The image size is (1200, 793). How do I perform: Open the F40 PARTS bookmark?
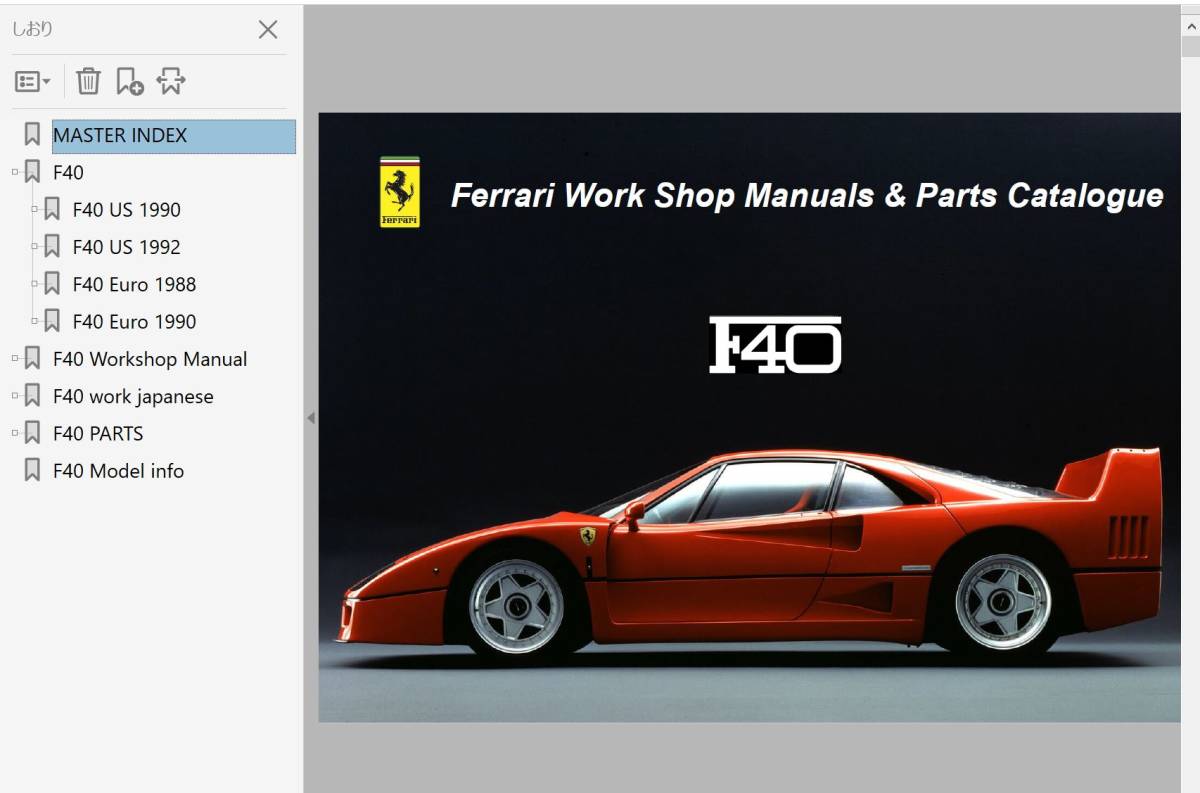pos(98,434)
